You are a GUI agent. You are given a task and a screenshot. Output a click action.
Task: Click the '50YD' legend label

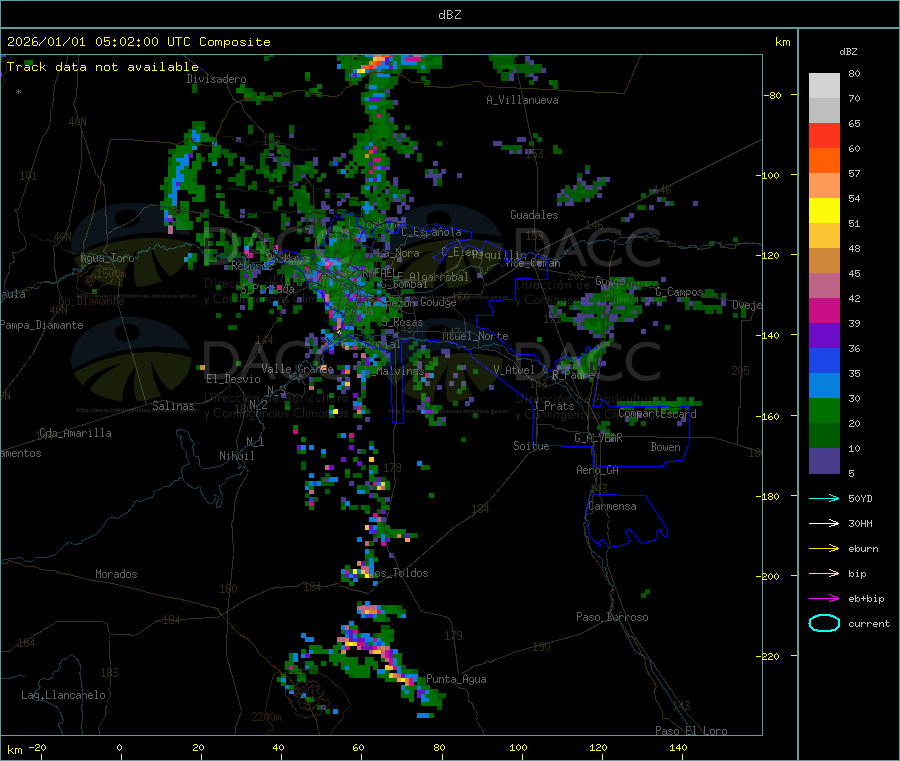pyautogui.click(x=860, y=498)
